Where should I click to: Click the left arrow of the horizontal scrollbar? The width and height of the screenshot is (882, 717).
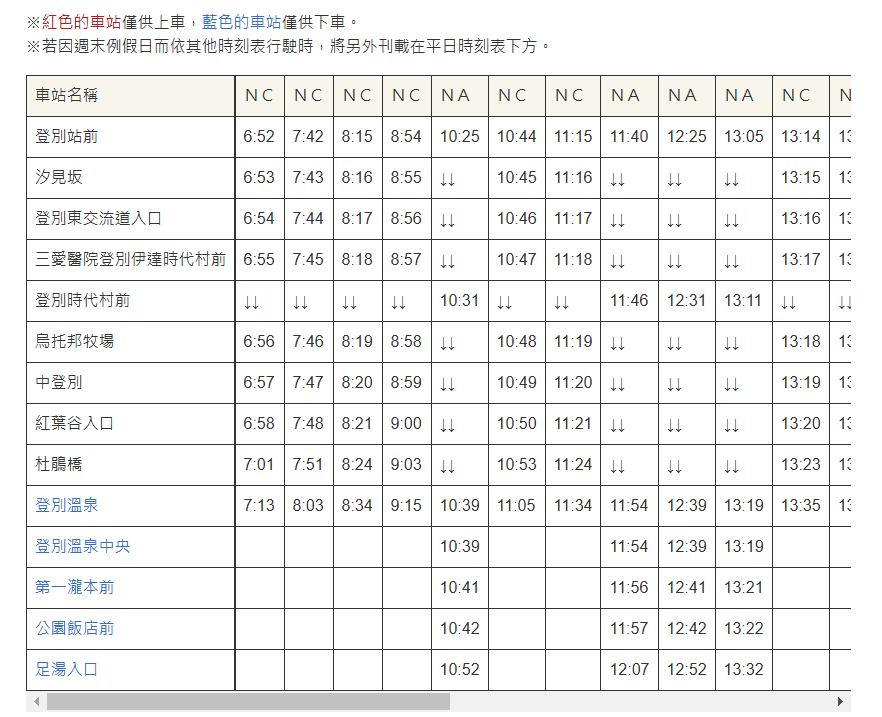tap(36, 702)
